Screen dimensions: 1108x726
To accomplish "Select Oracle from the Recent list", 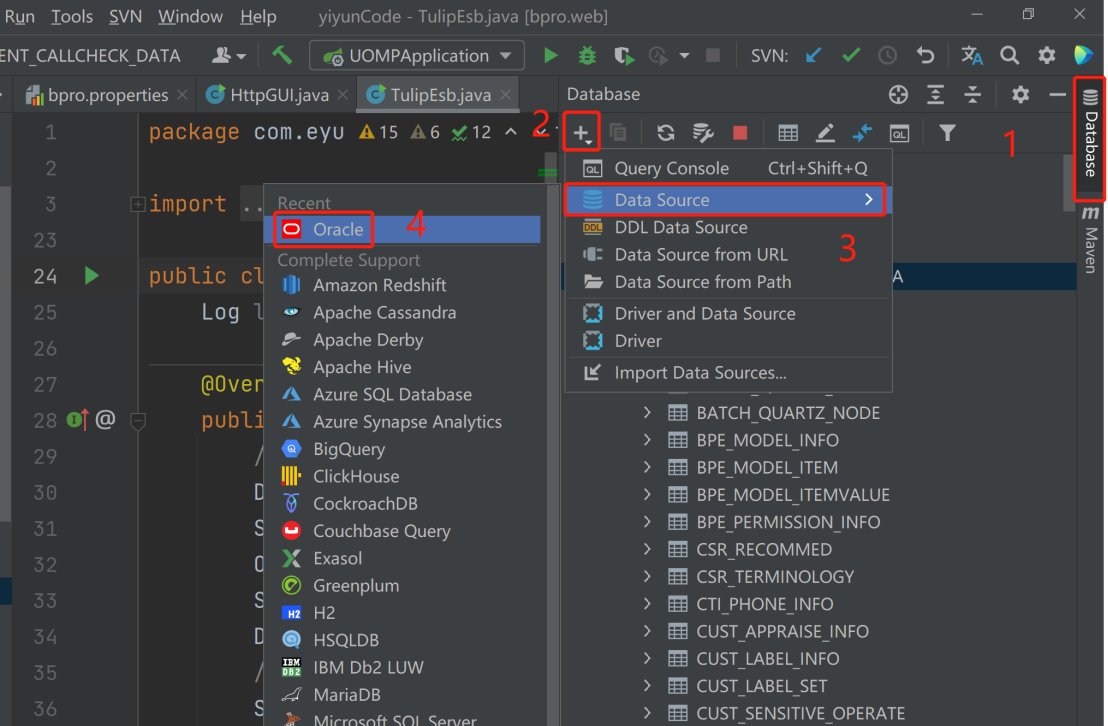I will point(338,230).
